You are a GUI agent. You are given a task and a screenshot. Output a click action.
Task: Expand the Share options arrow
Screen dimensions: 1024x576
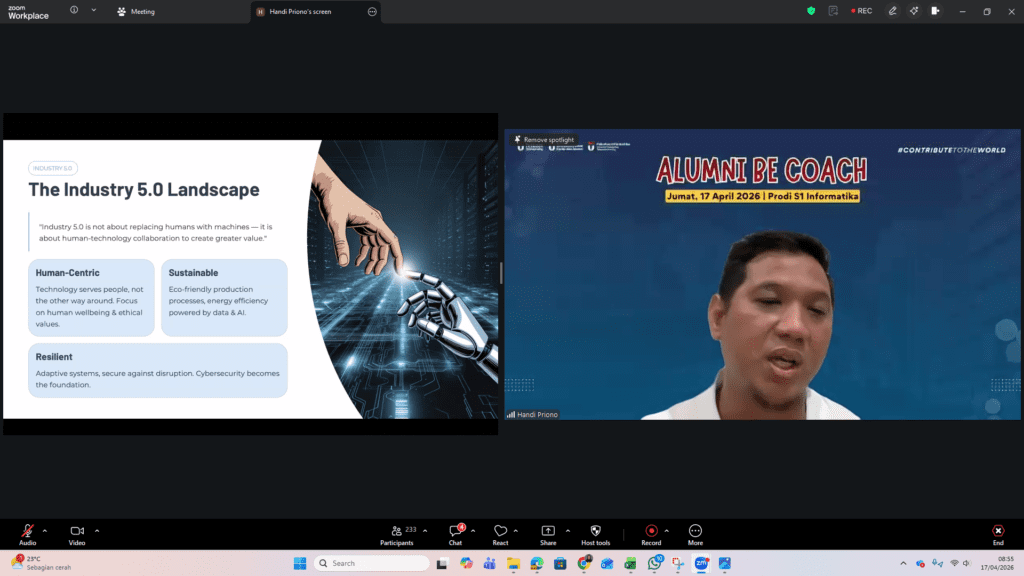[x=568, y=530]
